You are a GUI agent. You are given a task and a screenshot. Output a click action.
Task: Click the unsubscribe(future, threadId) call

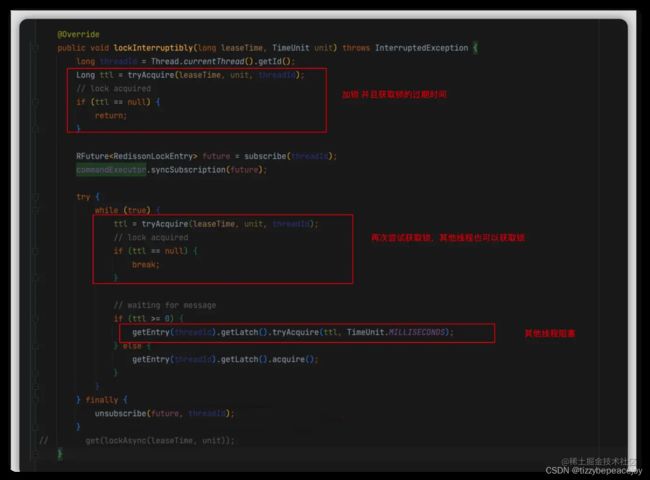[x=165, y=413]
